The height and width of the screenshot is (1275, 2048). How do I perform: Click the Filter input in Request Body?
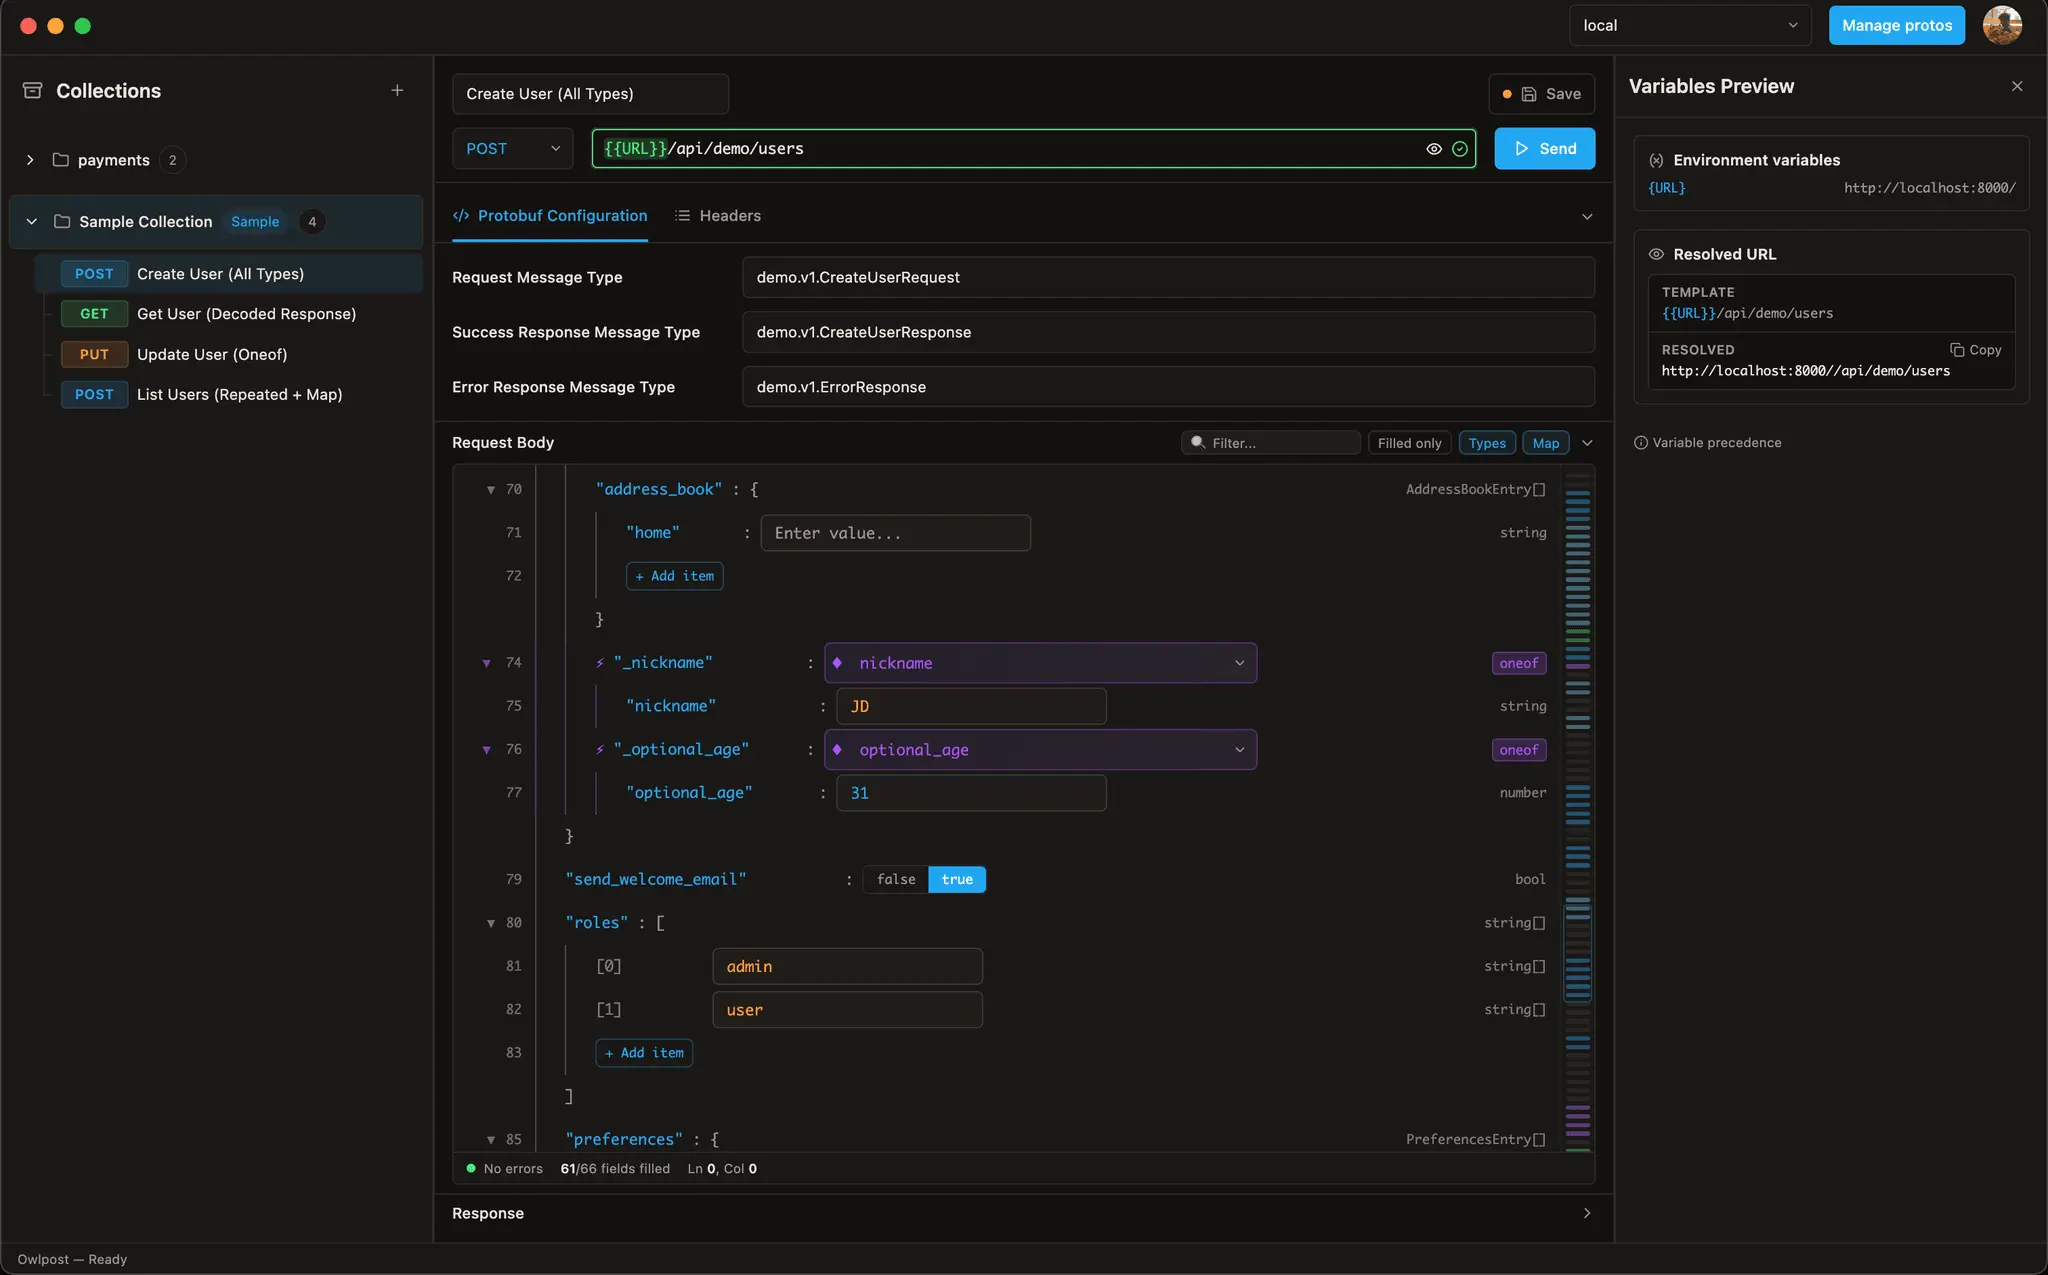coord(1270,443)
